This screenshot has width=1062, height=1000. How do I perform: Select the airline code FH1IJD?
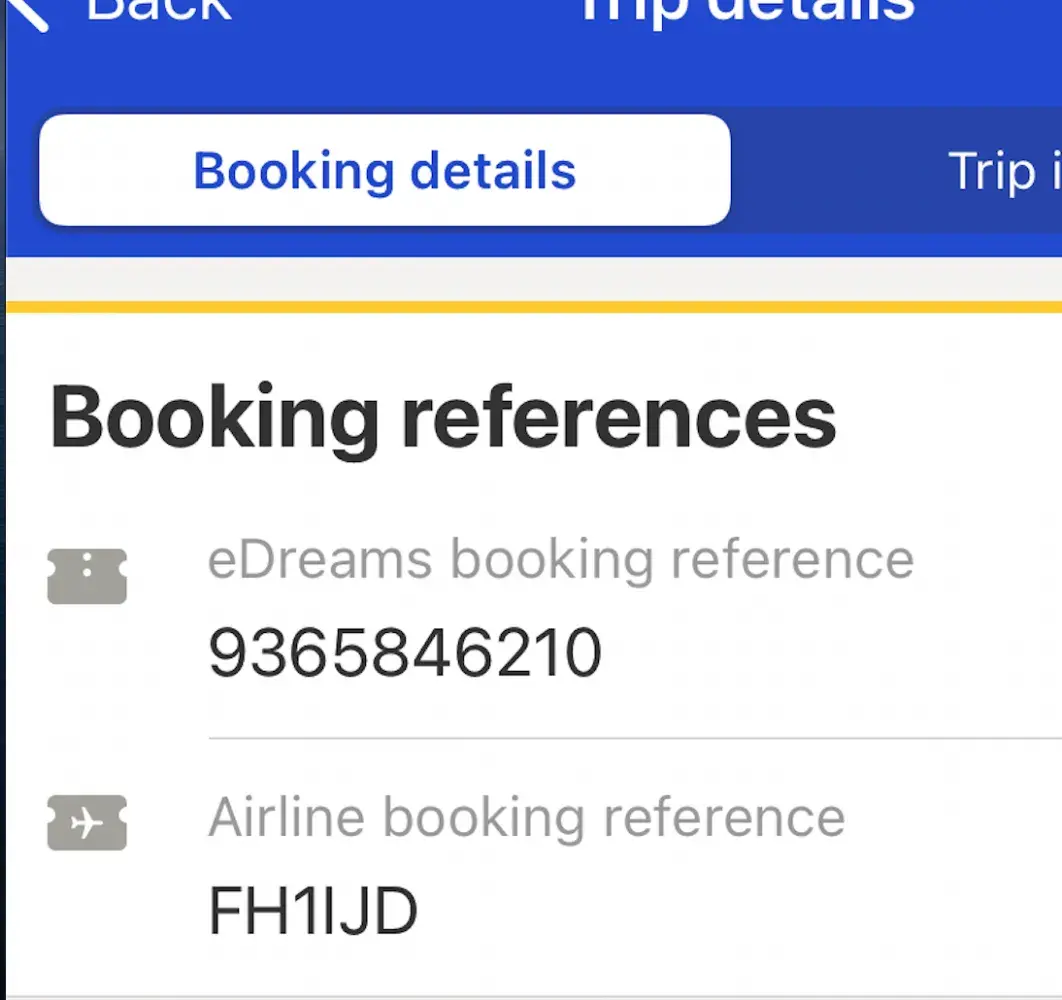312,911
